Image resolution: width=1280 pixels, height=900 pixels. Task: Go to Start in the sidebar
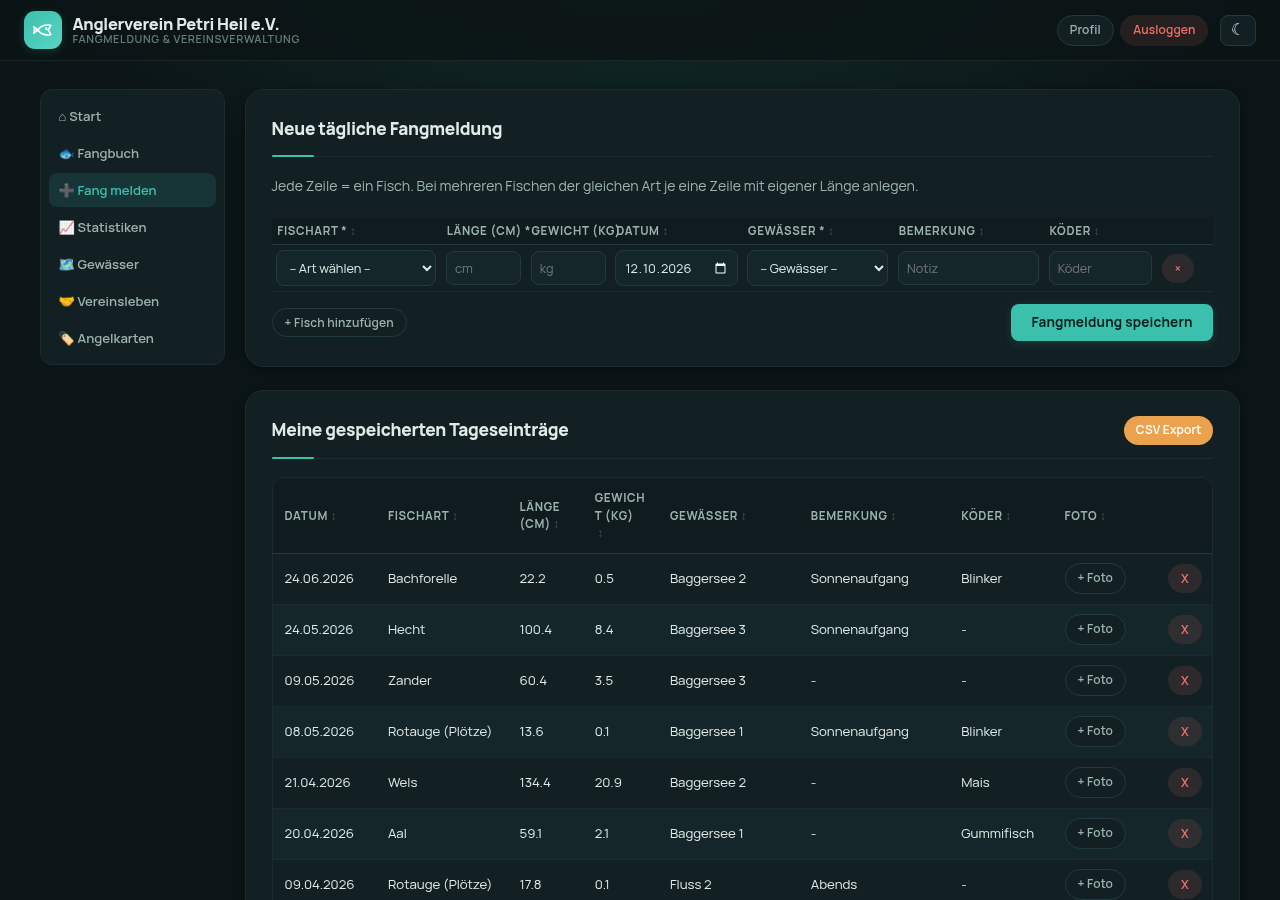[x=132, y=116]
